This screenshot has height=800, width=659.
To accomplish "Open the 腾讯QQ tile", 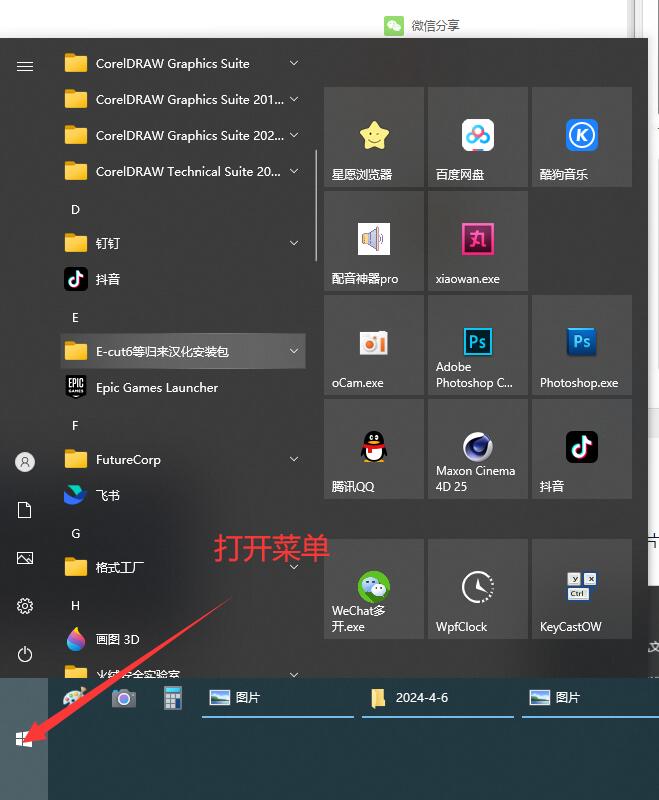I will (374, 449).
